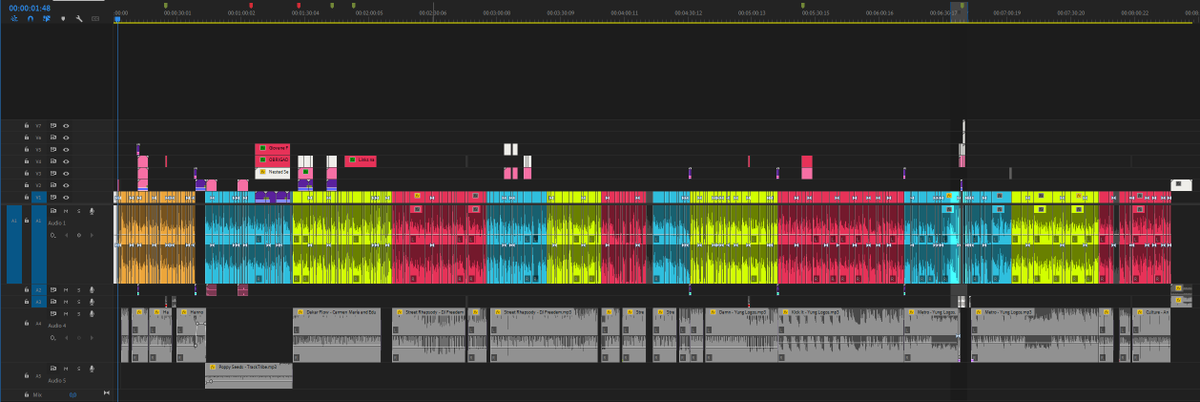The height and width of the screenshot is (402, 1200).
Task: Toggle V2 track targeting label
Action: pyautogui.click(x=38, y=185)
